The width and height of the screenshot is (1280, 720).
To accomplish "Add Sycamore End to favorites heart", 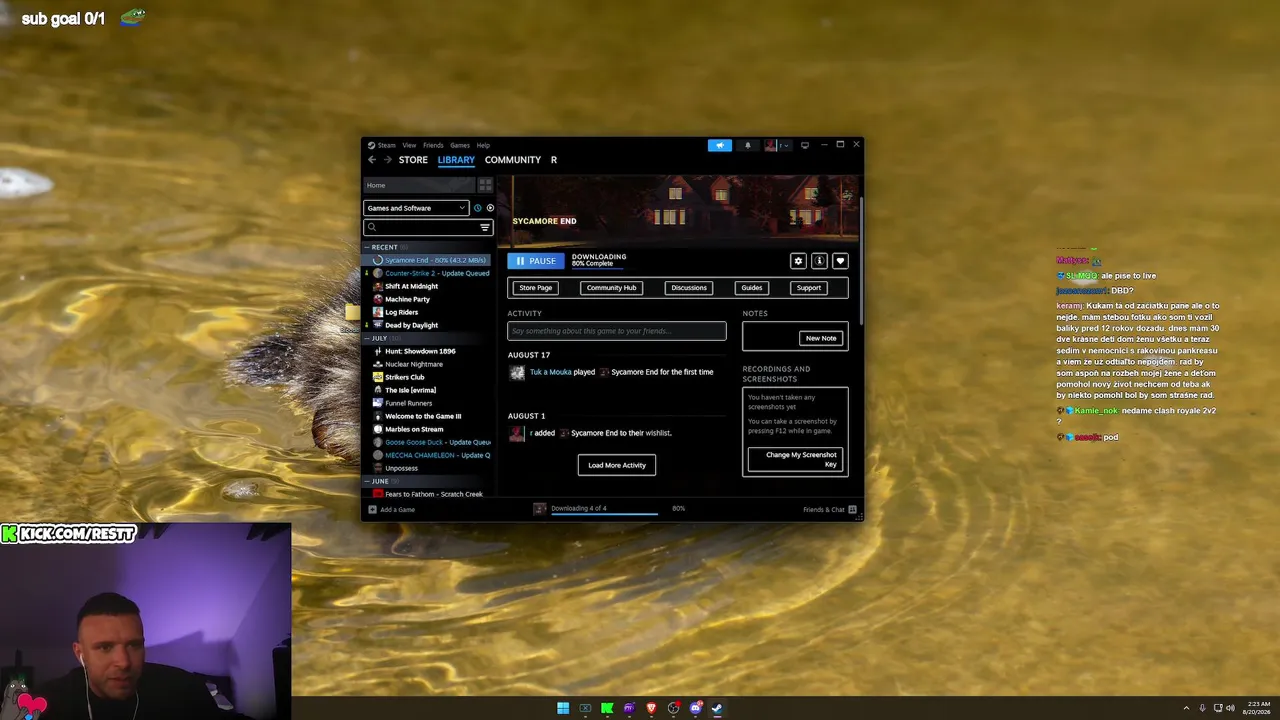I will [840, 261].
